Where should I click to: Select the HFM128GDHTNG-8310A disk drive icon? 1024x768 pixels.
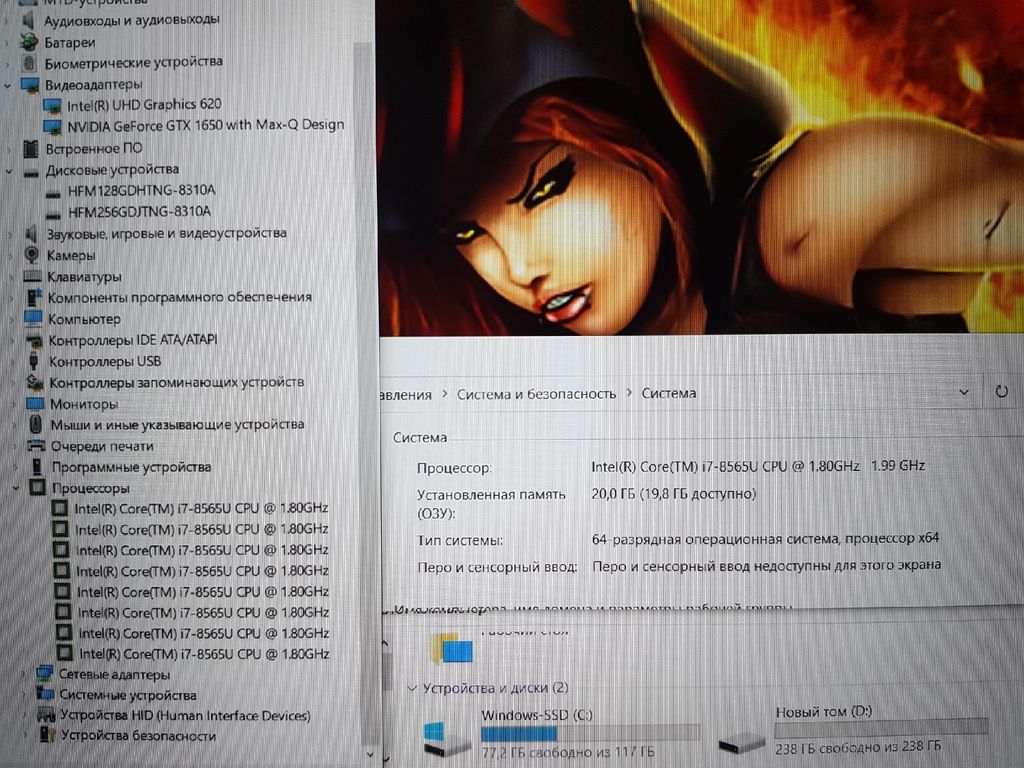pos(54,190)
